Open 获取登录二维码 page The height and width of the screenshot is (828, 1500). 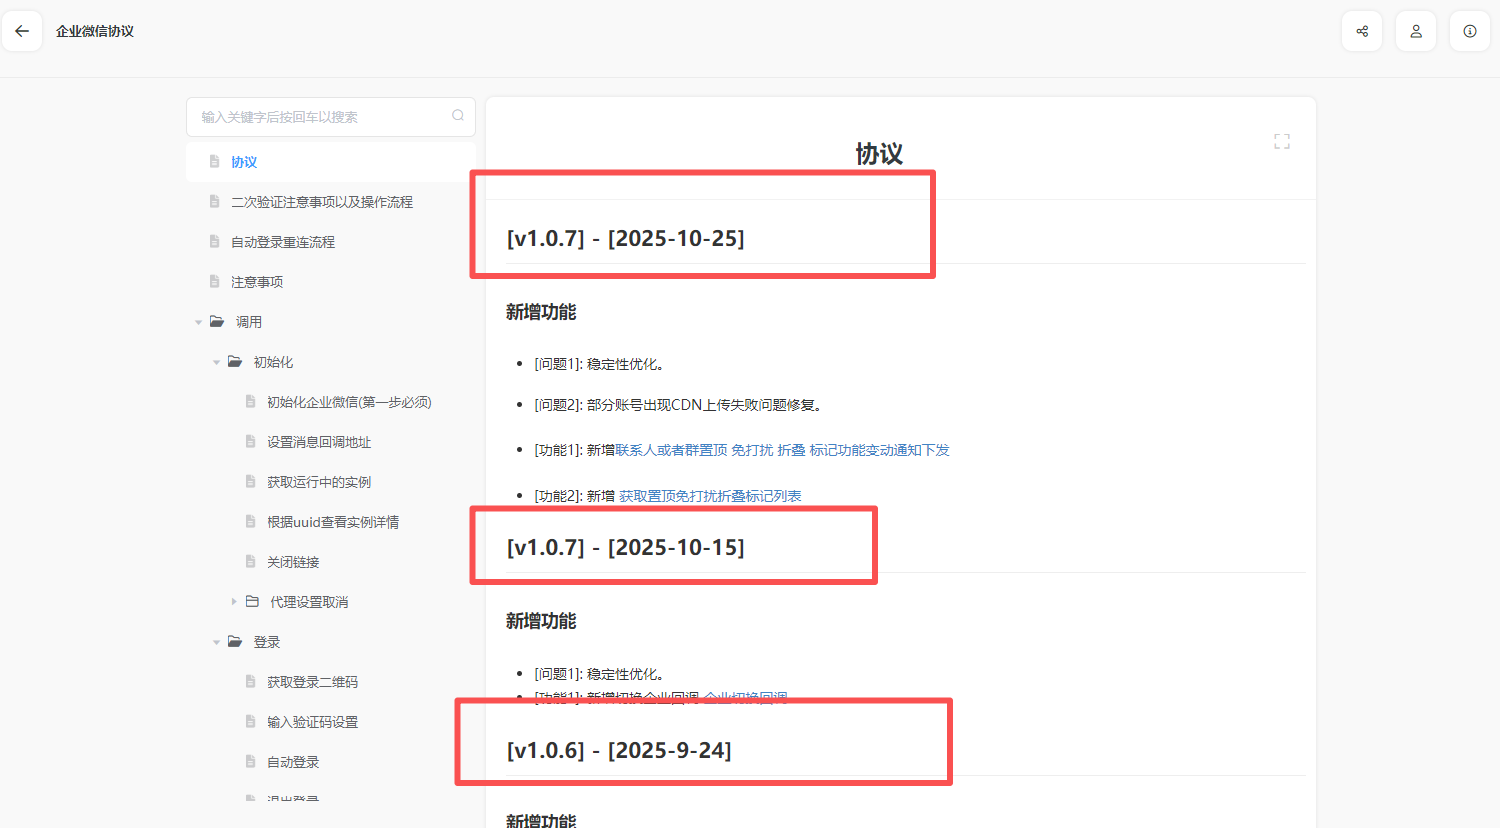[x=330, y=682]
